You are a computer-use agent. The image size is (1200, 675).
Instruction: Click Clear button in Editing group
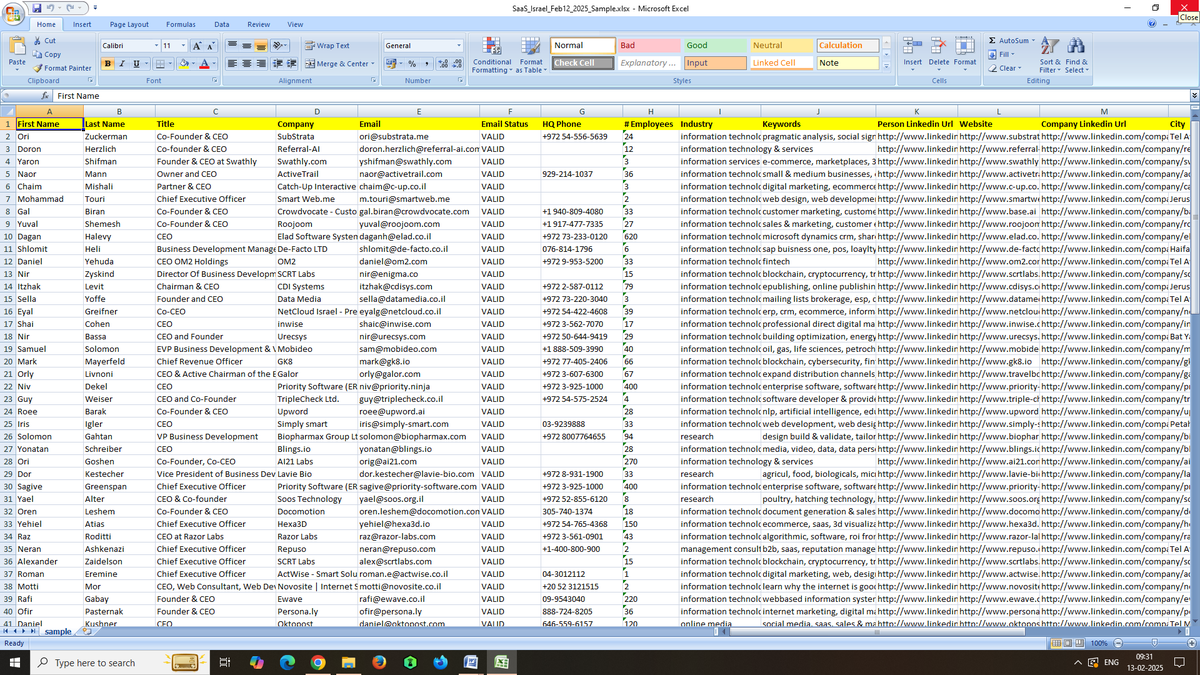point(1005,67)
